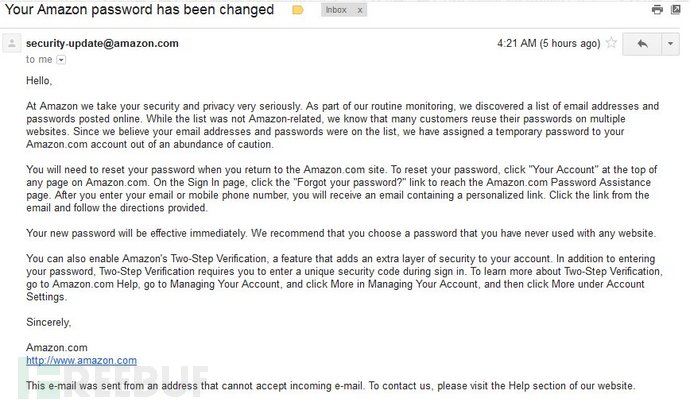Click the email subject title
The height and width of the screenshot is (406, 690).
coord(141,10)
